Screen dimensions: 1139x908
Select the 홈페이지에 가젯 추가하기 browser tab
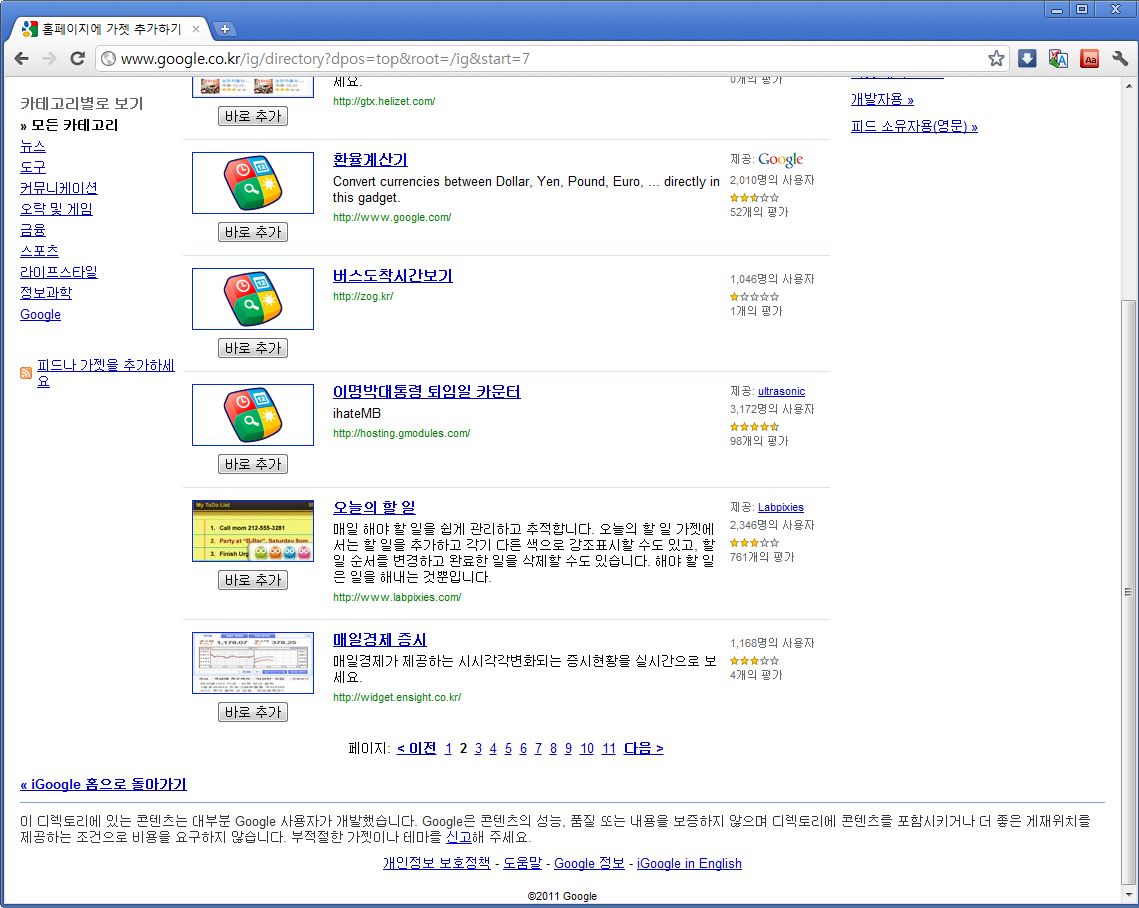[111, 29]
